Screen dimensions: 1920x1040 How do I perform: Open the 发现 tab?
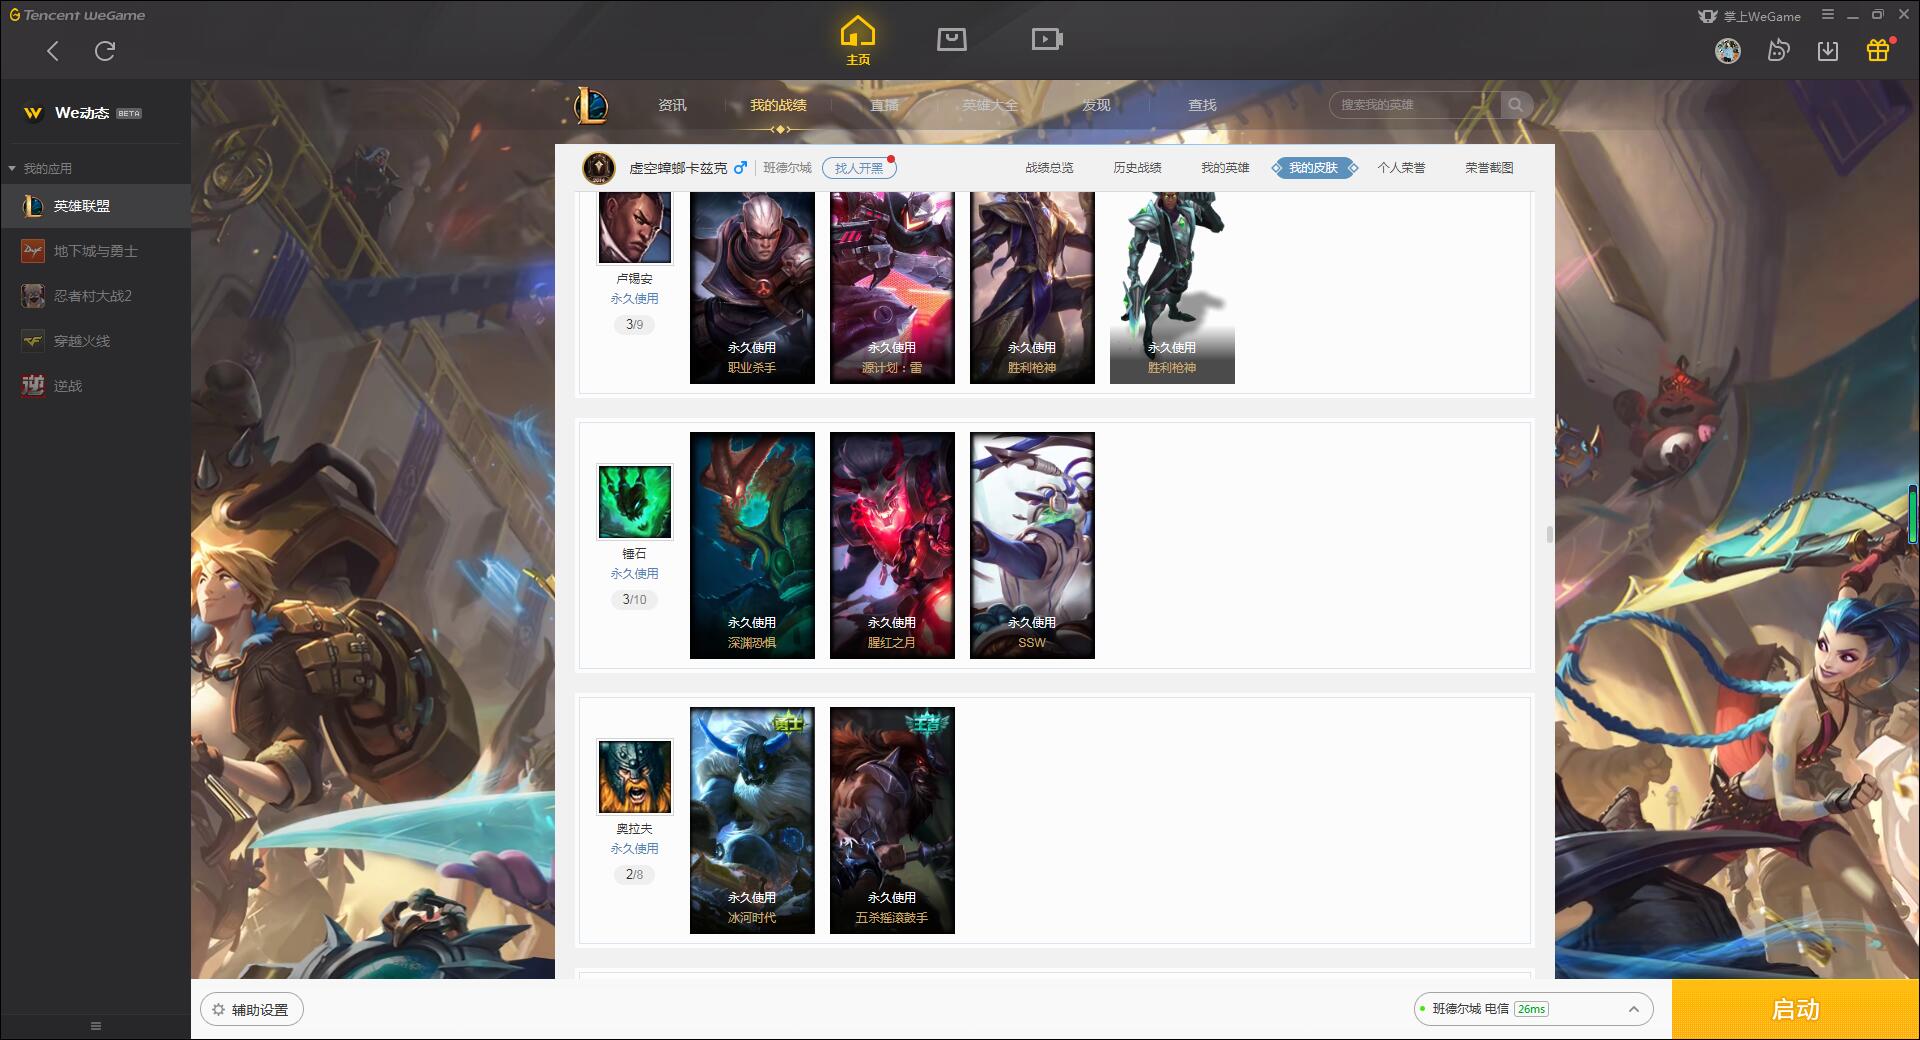(1096, 105)
